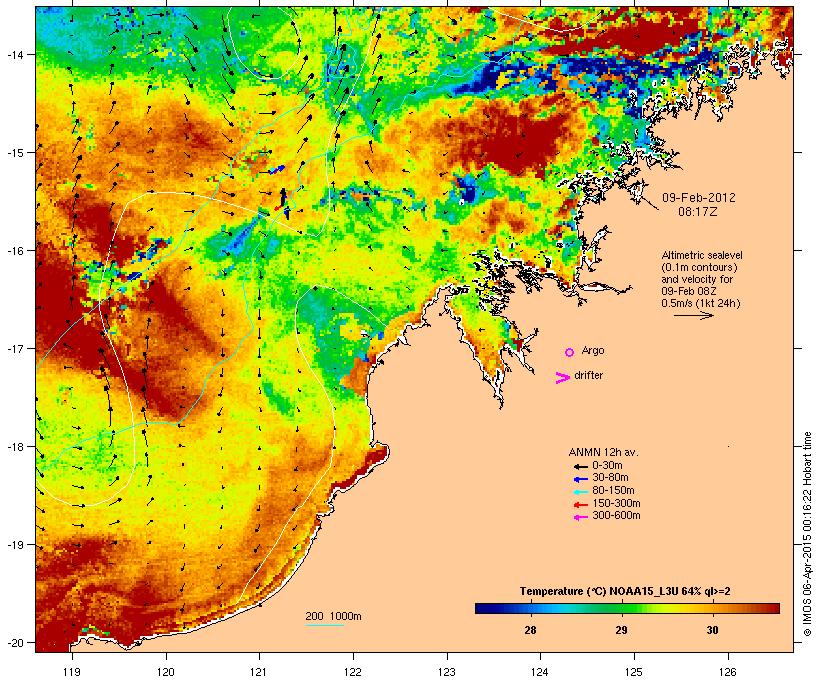The height and width of the screenshot is (680, 820).
Task: Click the red 150-300m legend arrow
Action: coord(580,505)
